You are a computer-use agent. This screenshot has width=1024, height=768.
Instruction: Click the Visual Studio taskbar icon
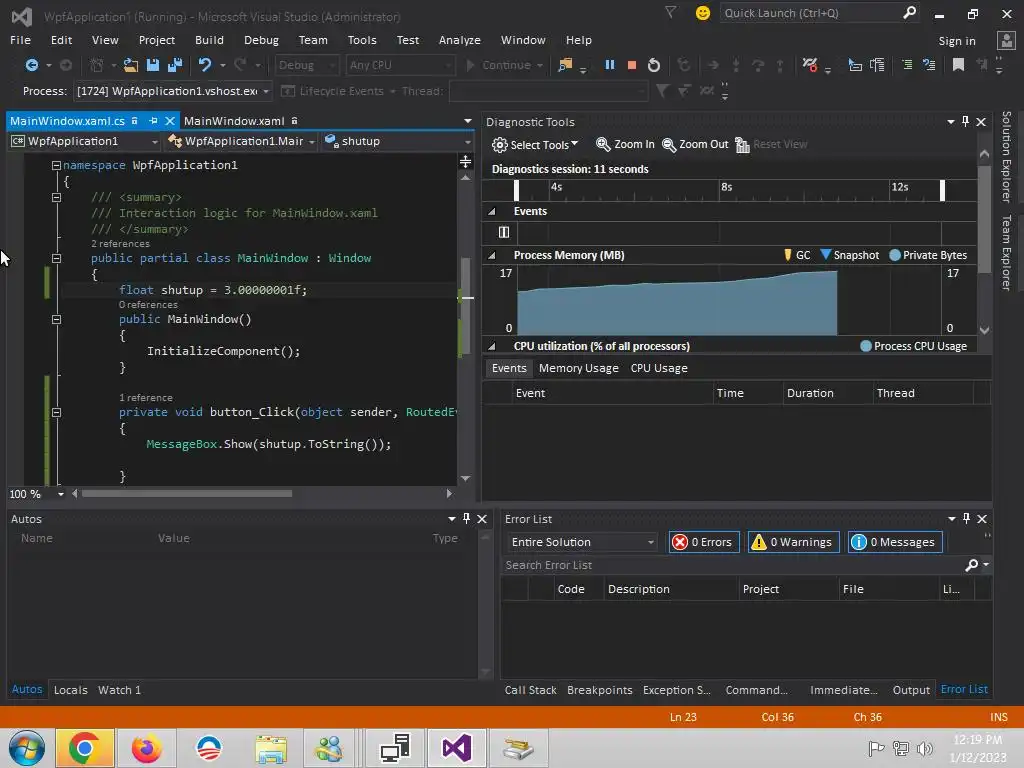(x=456, y=748)
